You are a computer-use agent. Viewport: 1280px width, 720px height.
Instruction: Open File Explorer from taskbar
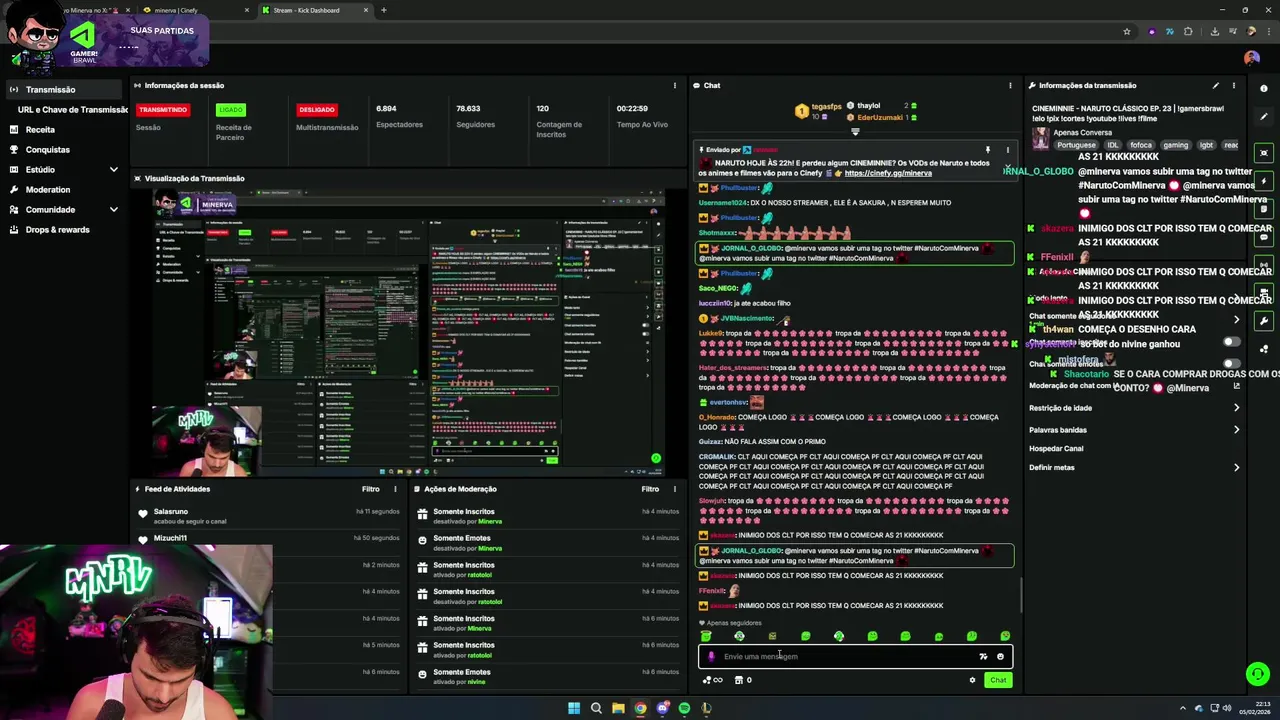(x=618, y=708)
